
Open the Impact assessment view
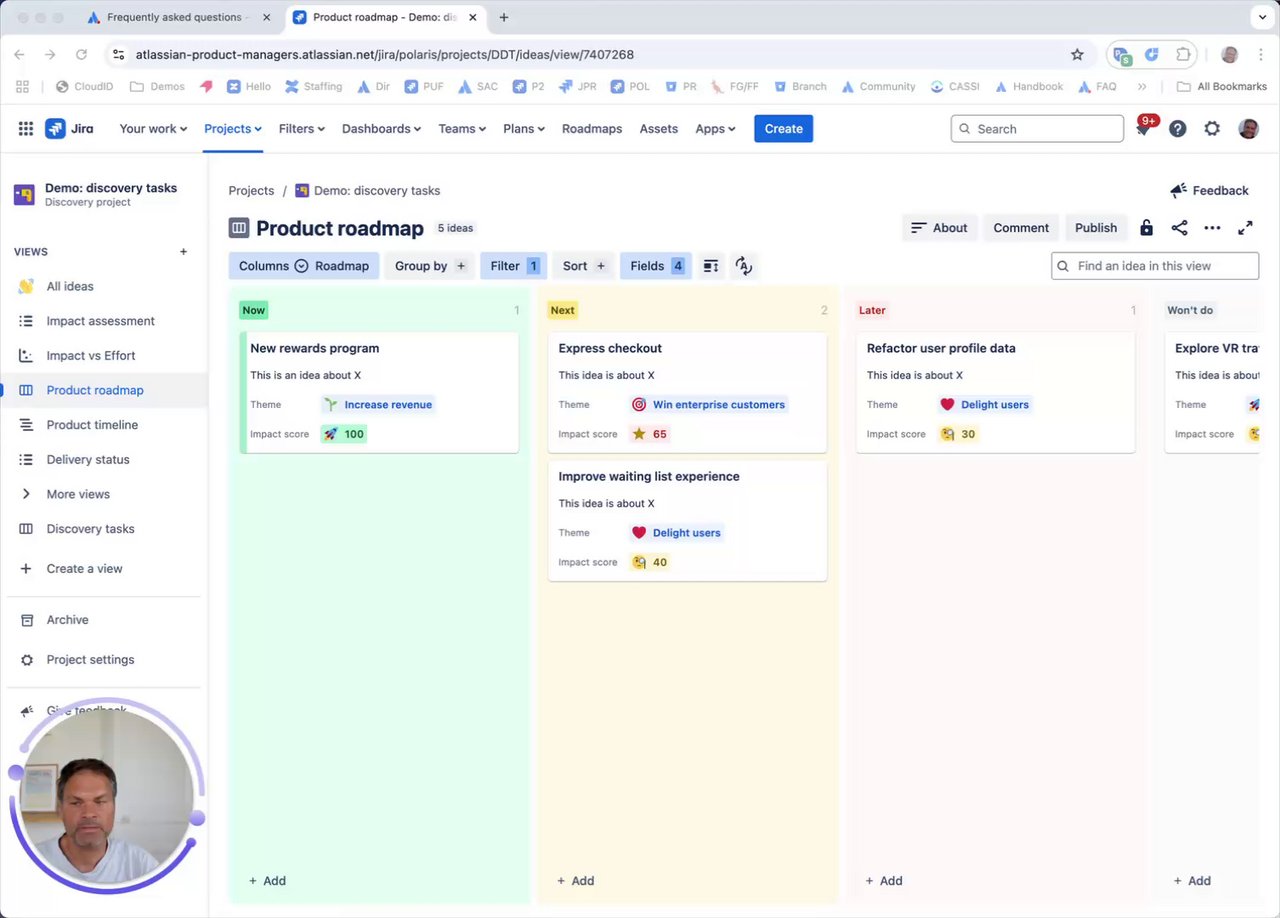[x=100, y=321]
